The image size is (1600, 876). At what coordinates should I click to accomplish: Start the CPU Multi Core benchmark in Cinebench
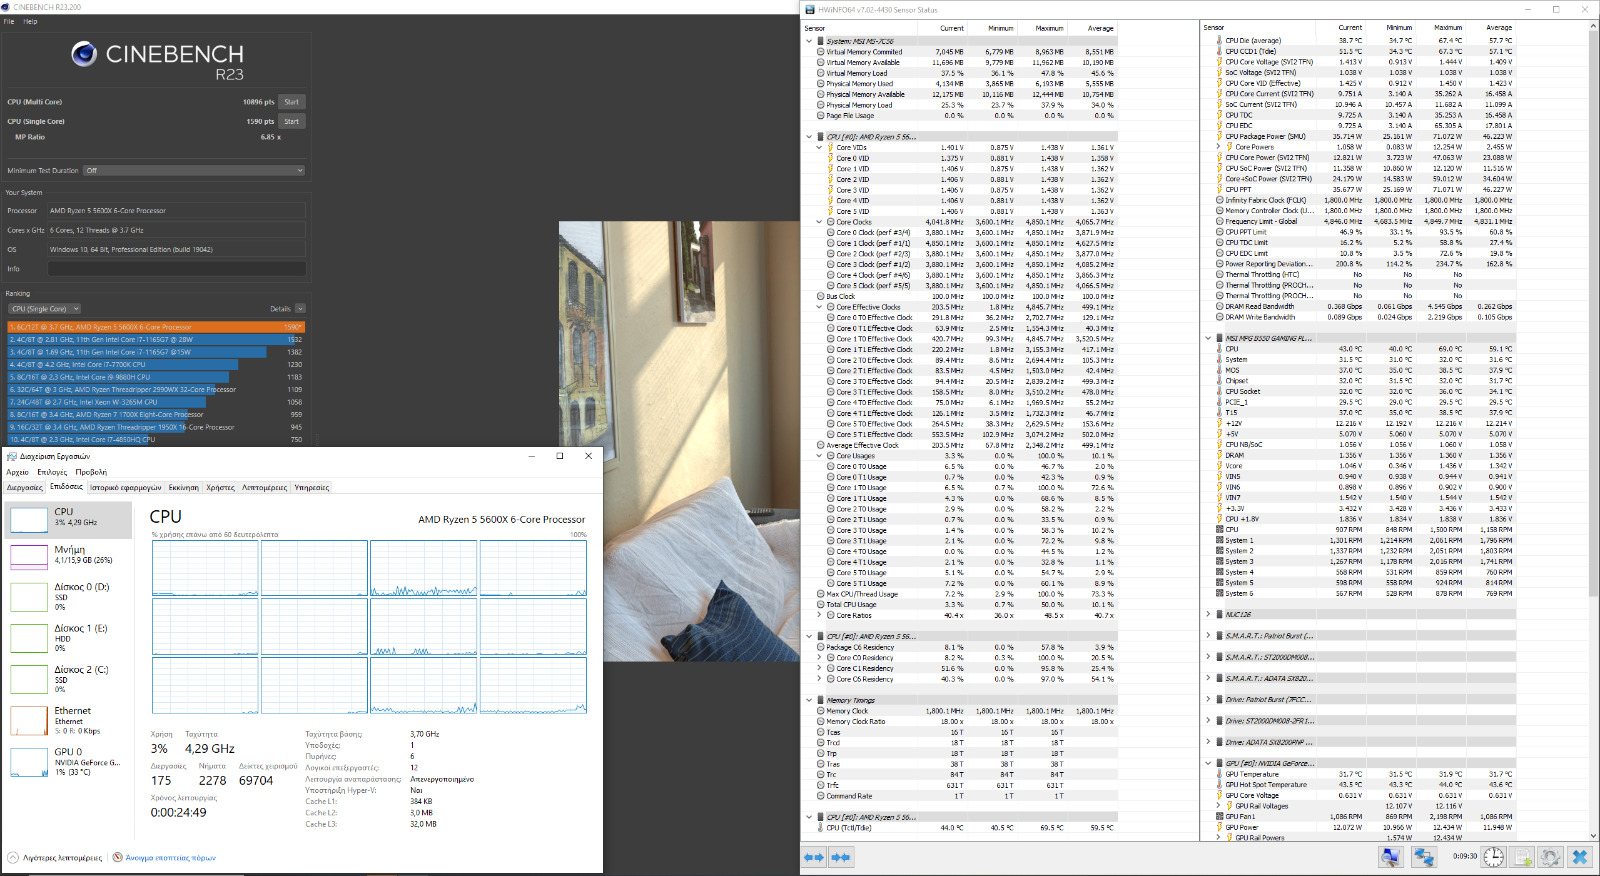click(x=291, y=102)
